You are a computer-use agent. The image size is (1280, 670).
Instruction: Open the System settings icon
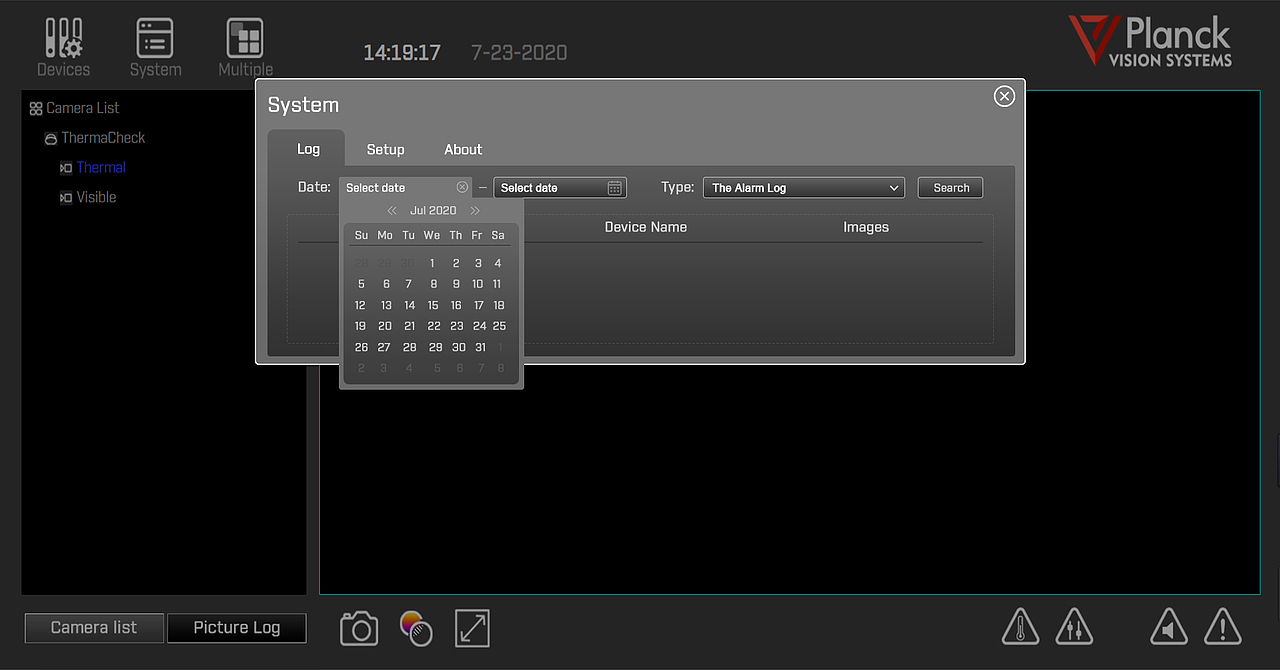(x=155, y=47)
